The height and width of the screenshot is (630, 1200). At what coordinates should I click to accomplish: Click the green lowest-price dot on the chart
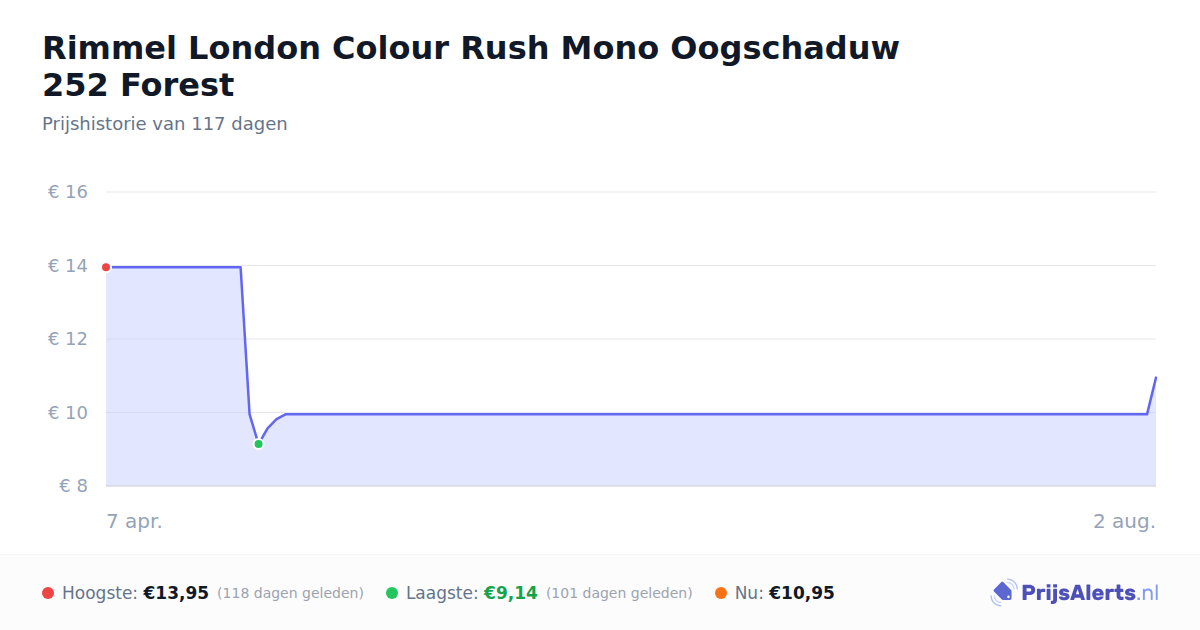pyautogui.click(x=258, y=444)
